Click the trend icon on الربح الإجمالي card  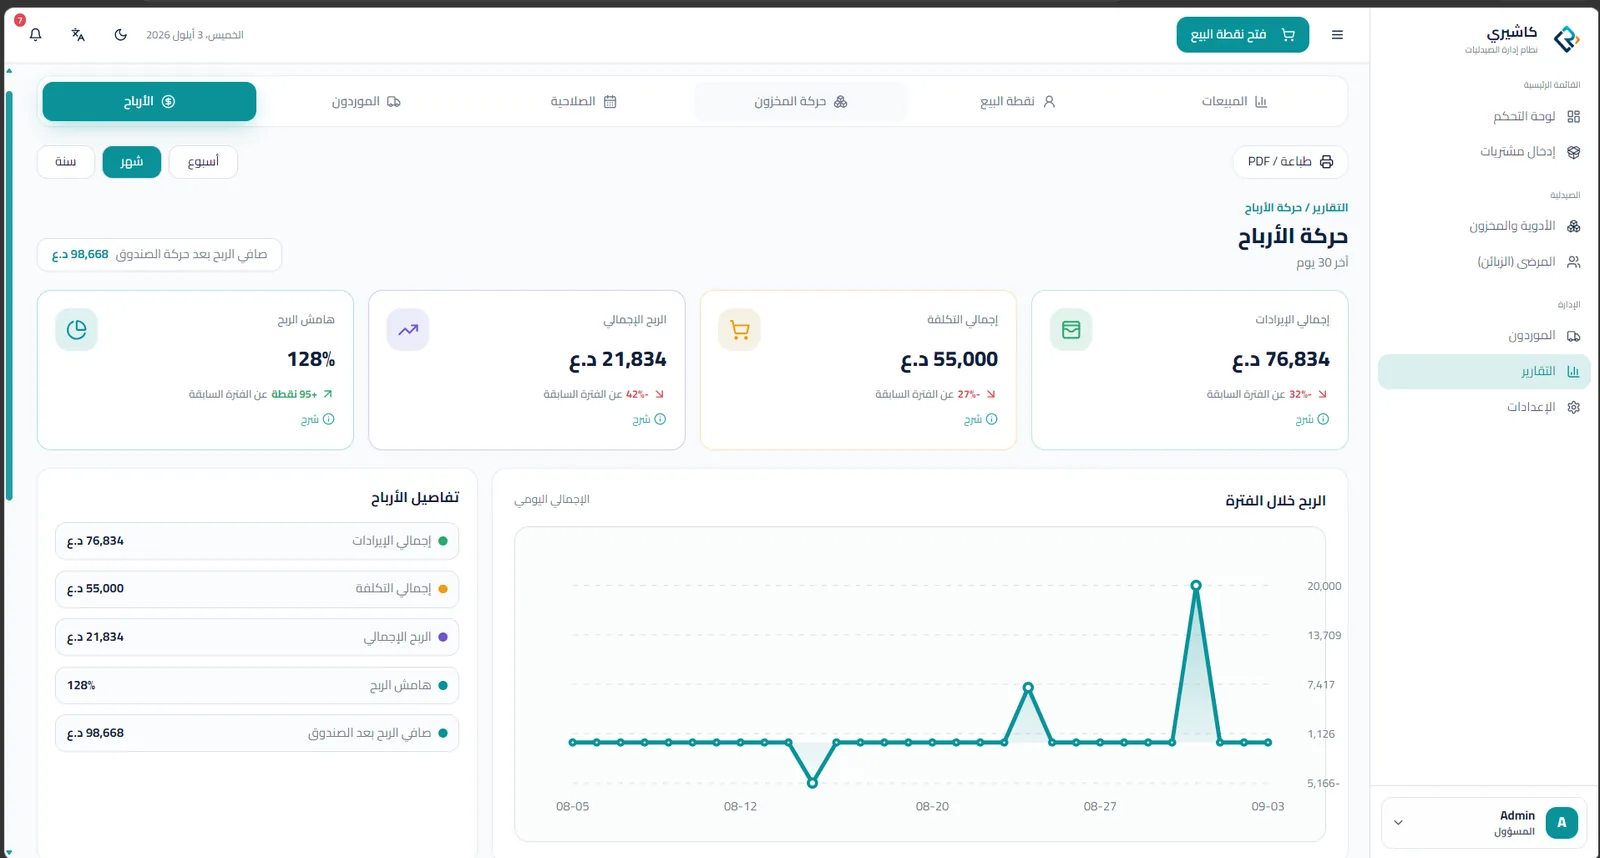[408, 330]
